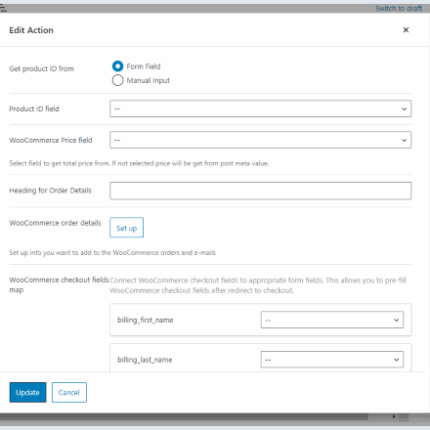
Task: Click the chevron arrow of billing_first_name select
Action: 396,320
